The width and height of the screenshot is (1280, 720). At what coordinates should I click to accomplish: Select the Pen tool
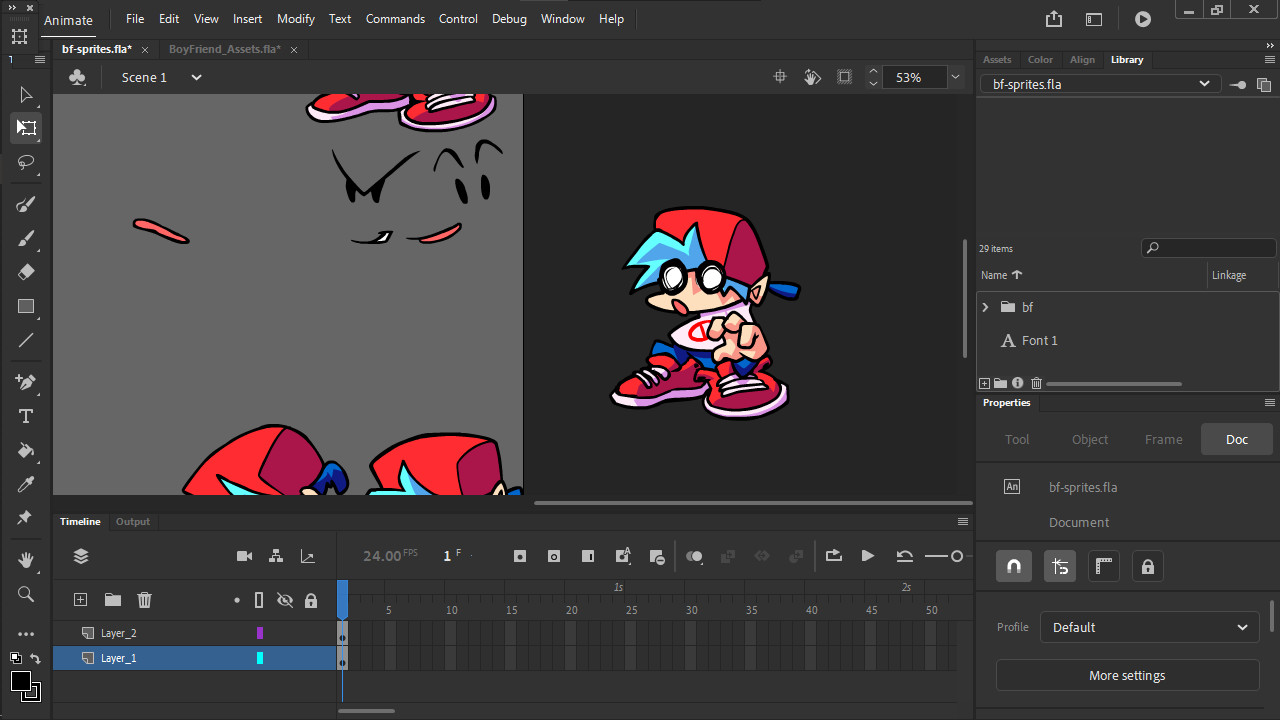pyautogui.click(x=26, y=382)
